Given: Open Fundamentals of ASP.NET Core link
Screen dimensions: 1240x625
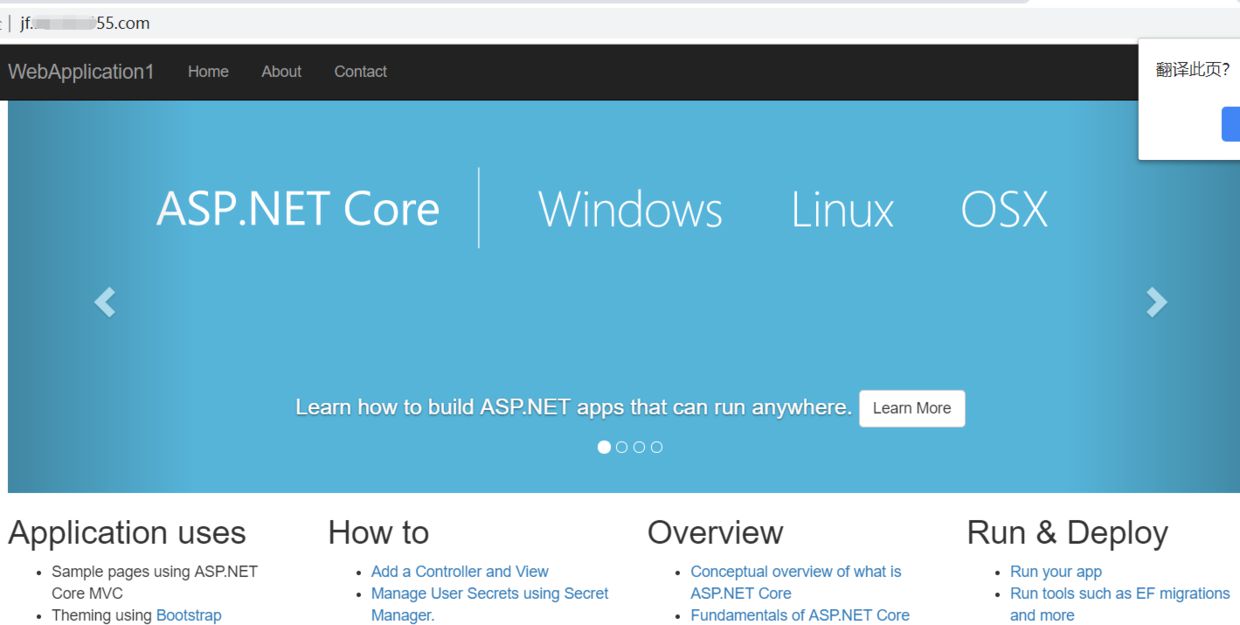Looking at the screenshot, I should point(800,615).
